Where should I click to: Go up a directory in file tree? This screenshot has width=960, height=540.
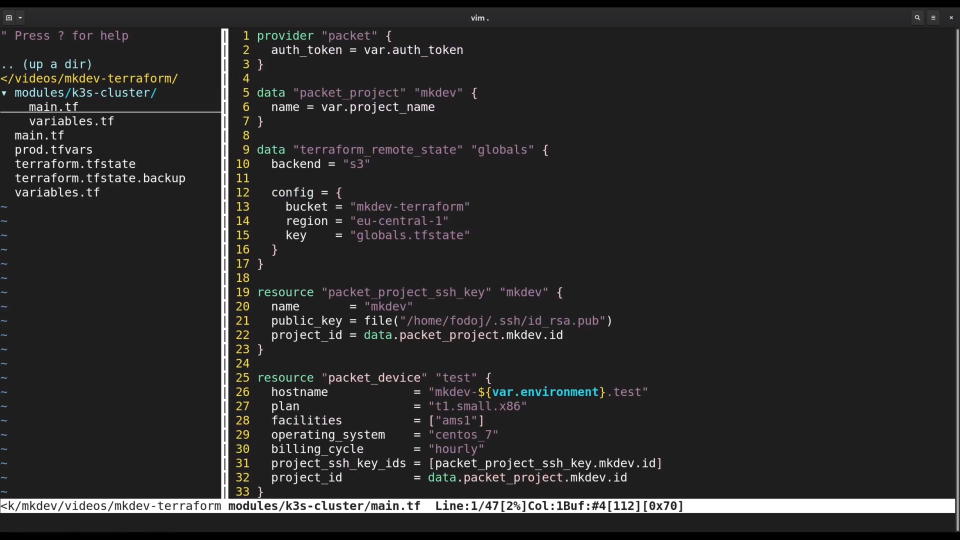point(47,64)
